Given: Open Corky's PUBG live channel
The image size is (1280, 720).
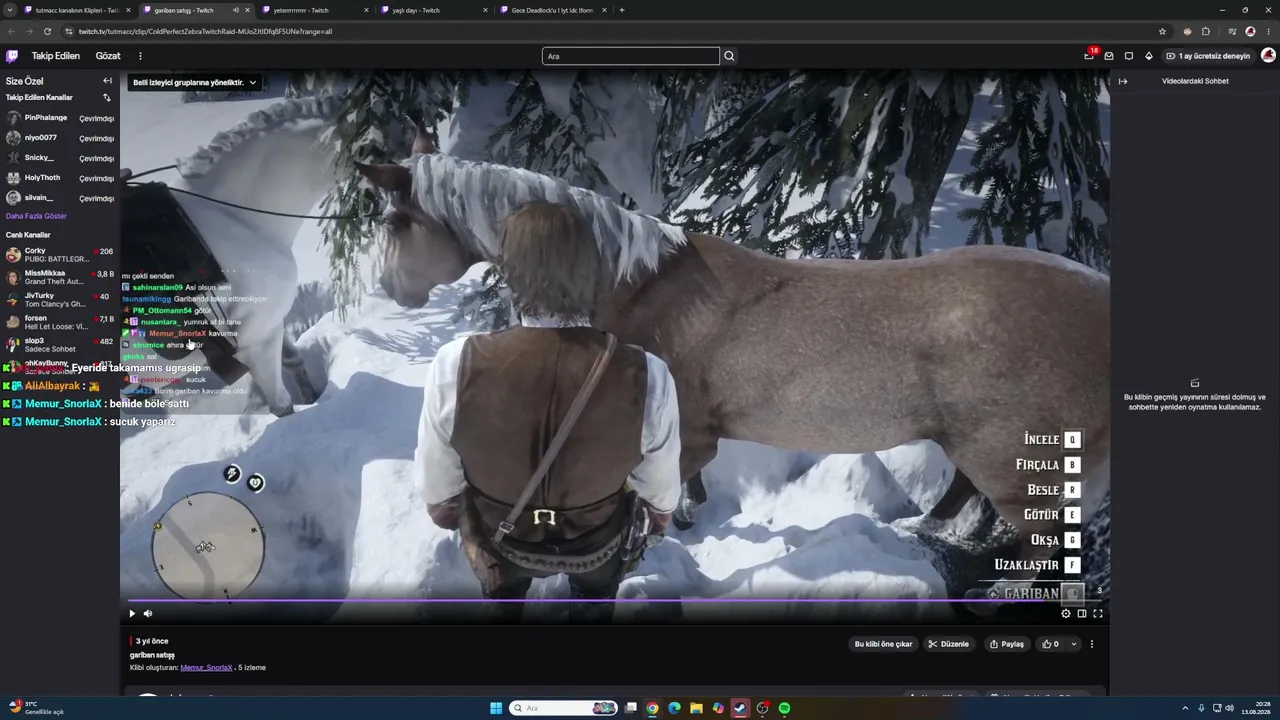Looking at the screenshot, I should (60, 255).
